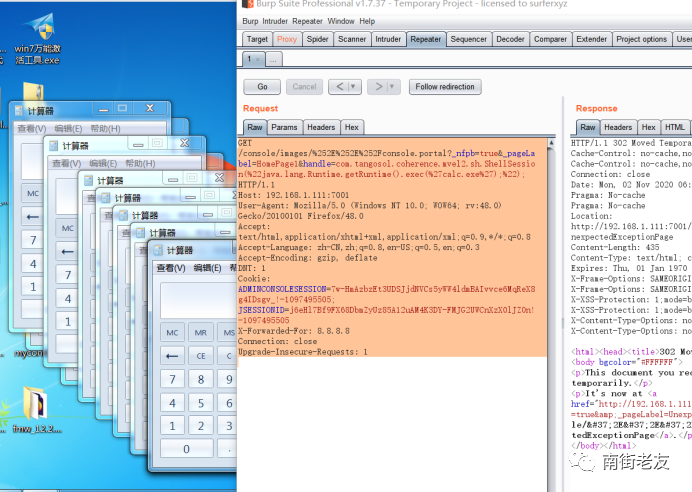Add a new Repeater tab with ellipsis
Image resolution: width=692 pixels, height=492 pixels.
click(273, 59)
